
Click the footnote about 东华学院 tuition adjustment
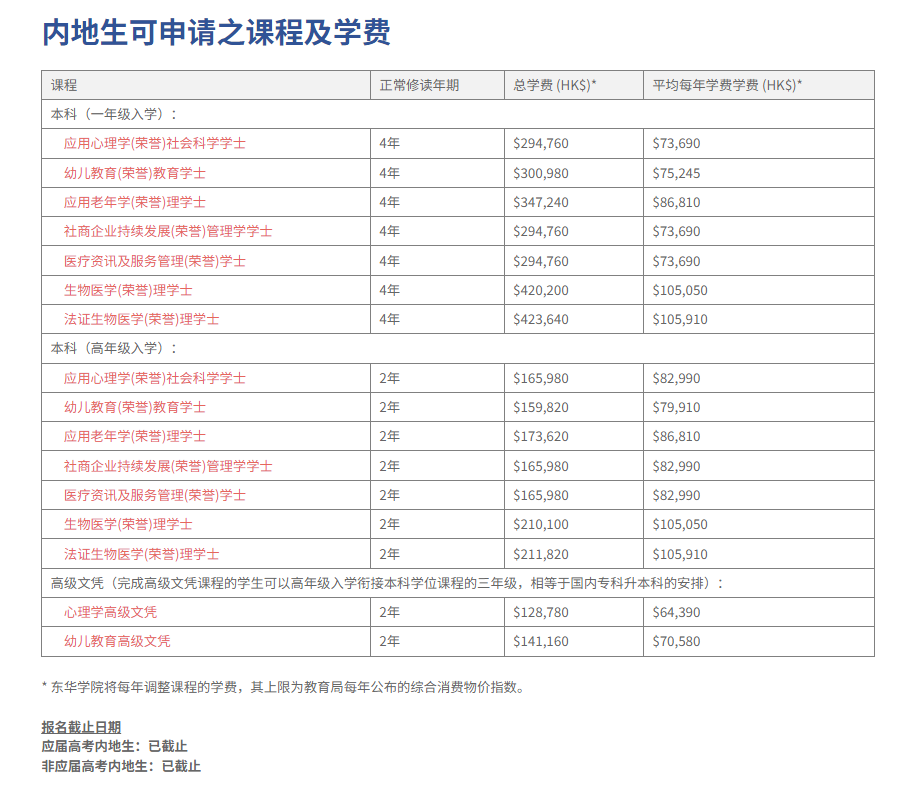click(284, 687)
